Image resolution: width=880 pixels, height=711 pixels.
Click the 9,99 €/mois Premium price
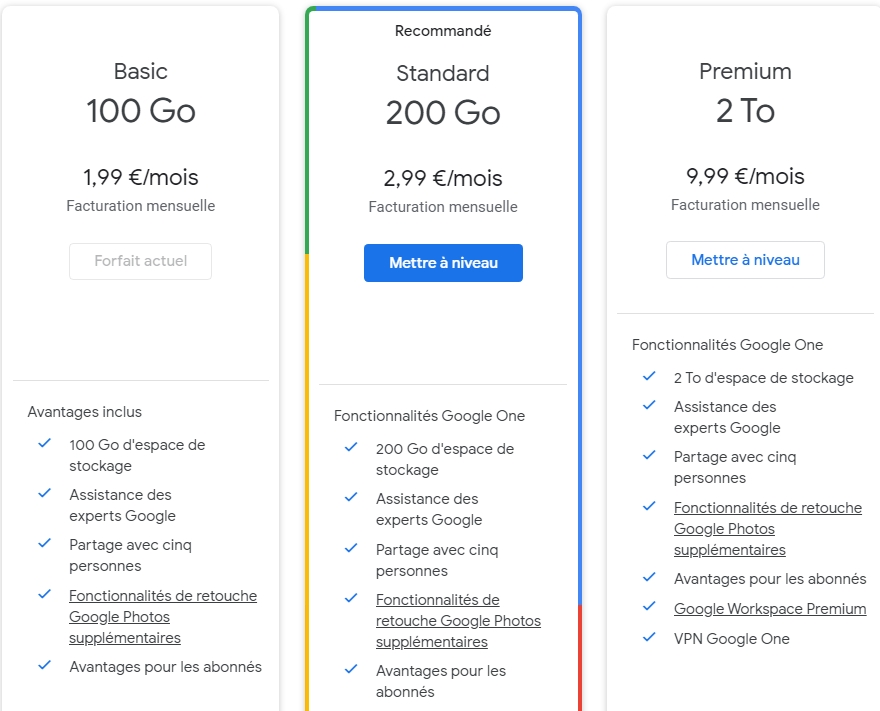[x=745, y=177]
